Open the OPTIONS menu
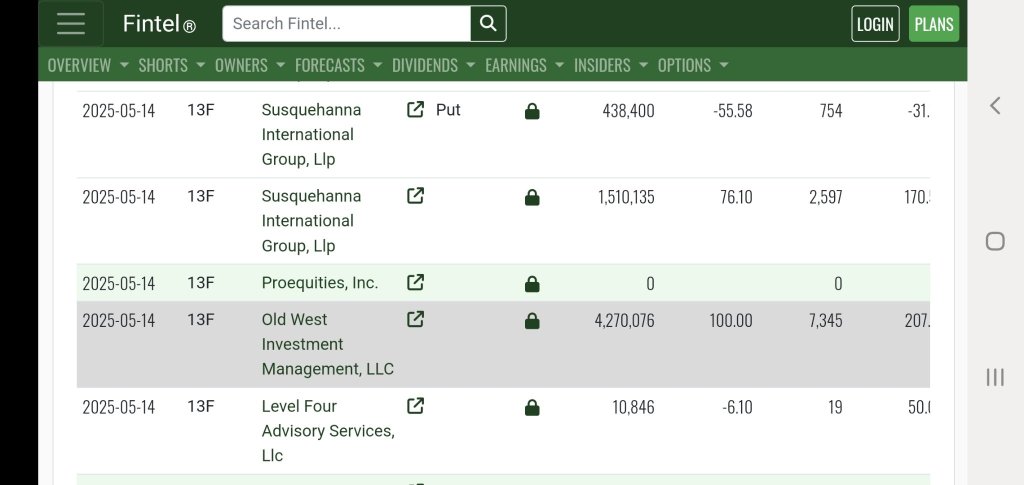1024x485 pixels. point(693,65)
